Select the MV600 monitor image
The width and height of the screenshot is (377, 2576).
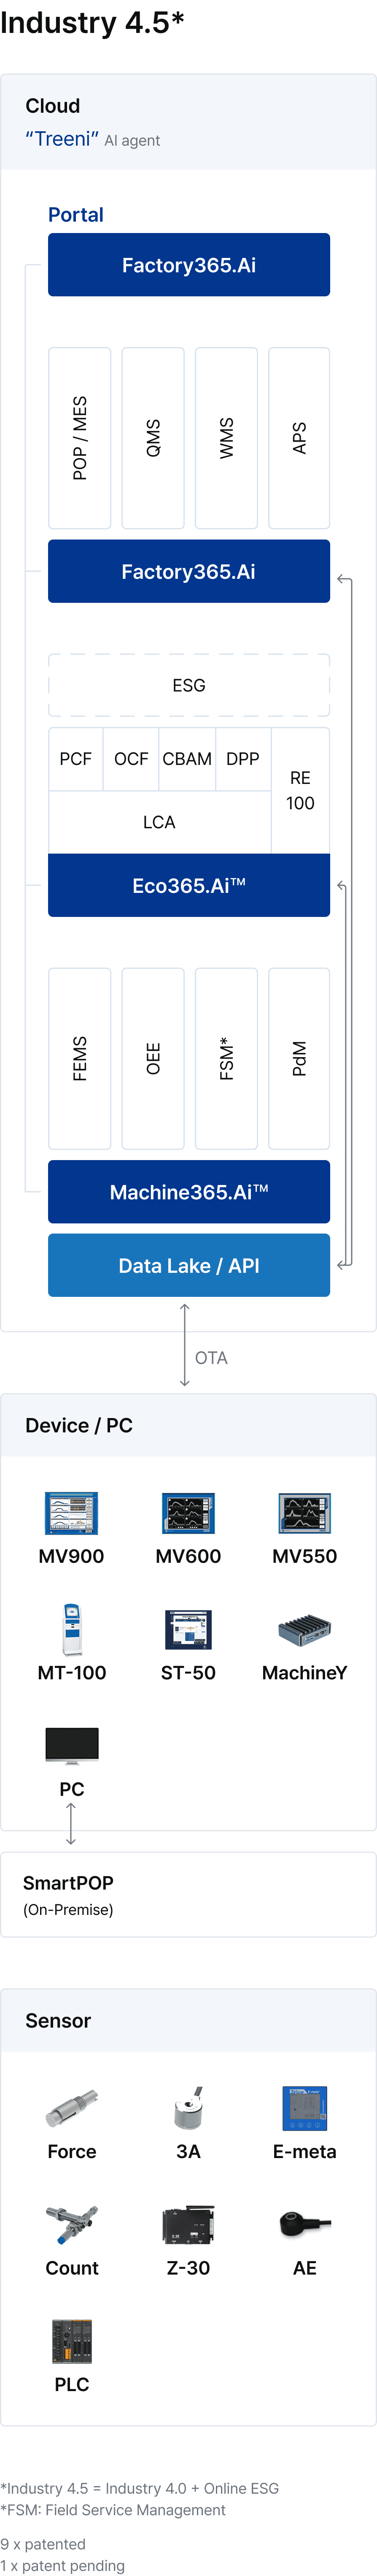pos(188,1513)
